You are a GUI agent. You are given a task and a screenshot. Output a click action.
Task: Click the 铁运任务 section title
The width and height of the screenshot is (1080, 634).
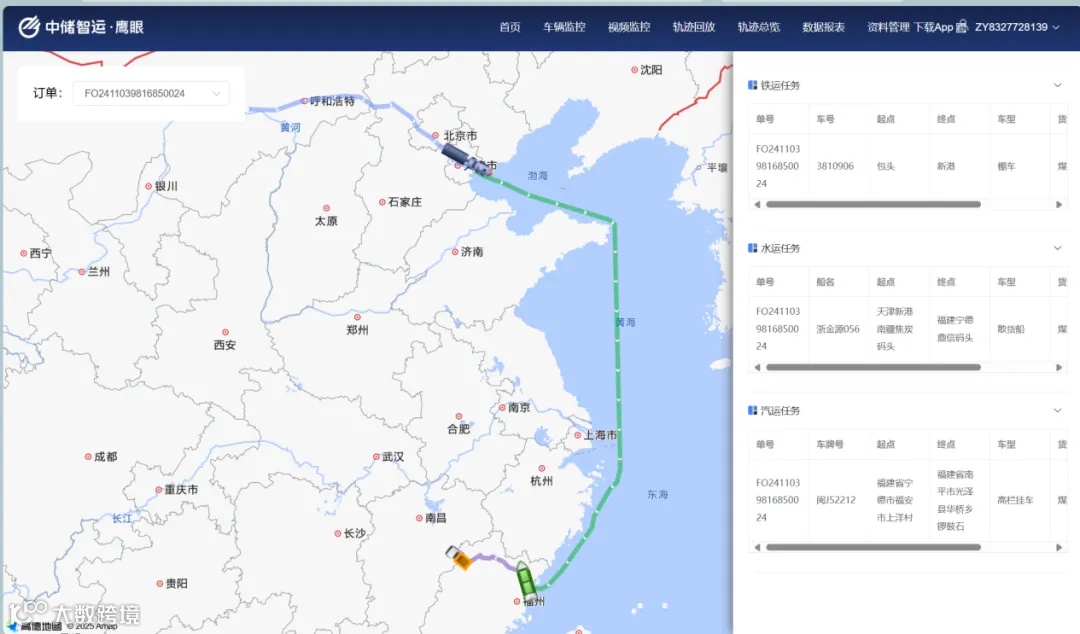(x=780, y=85)
